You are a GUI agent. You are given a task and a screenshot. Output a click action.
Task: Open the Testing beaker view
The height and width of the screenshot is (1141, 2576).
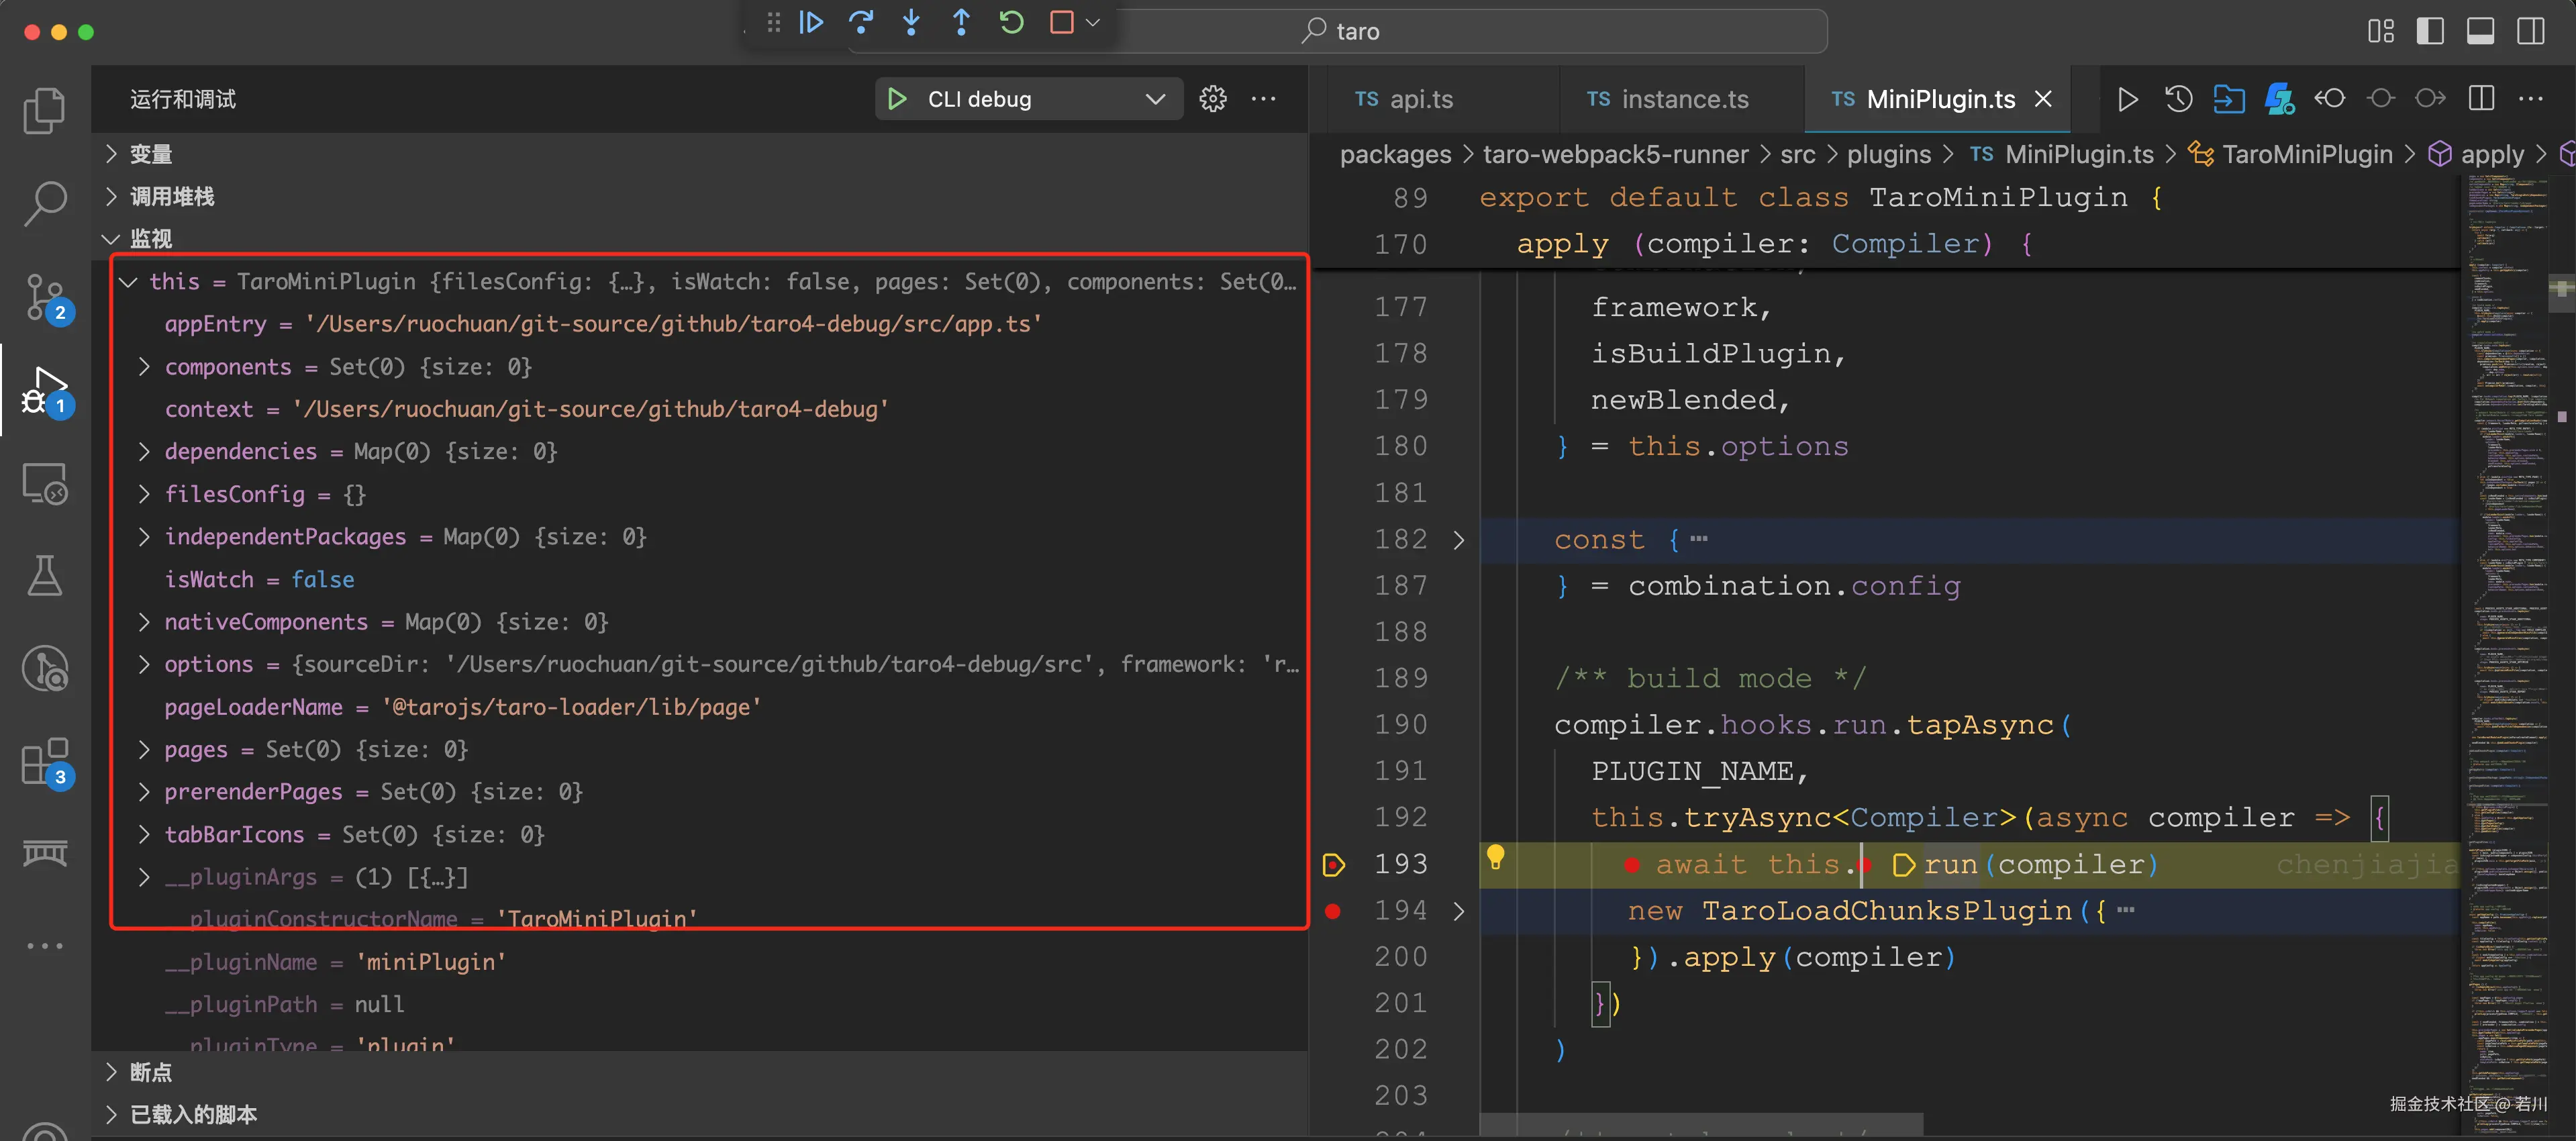tap(45, 575)
